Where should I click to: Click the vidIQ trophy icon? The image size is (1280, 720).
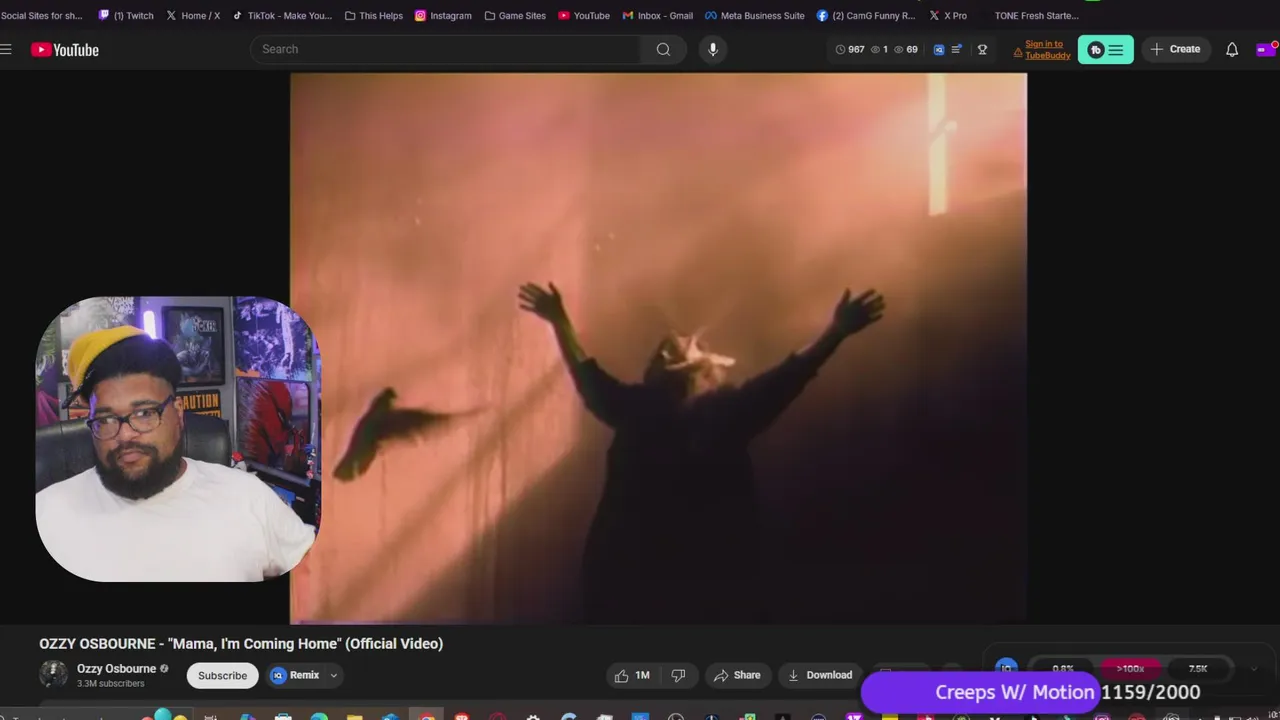982,49
